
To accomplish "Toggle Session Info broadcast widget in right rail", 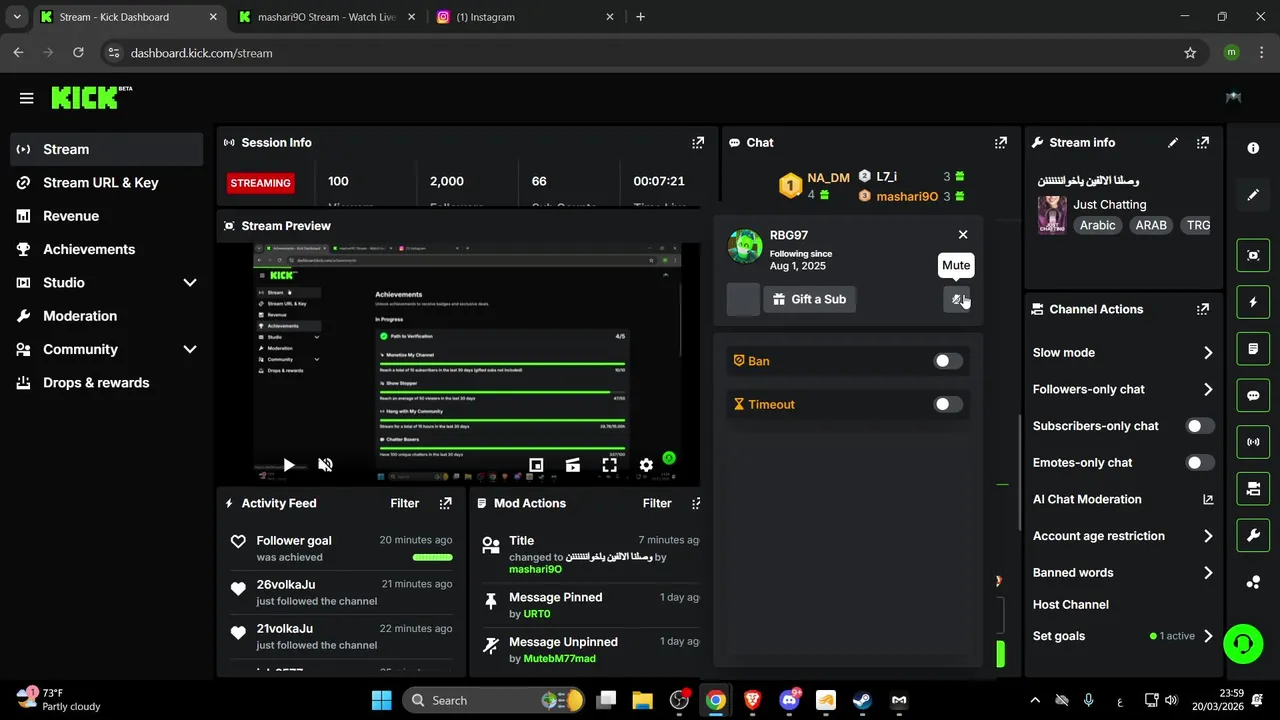I will [x=1253, y=442].
